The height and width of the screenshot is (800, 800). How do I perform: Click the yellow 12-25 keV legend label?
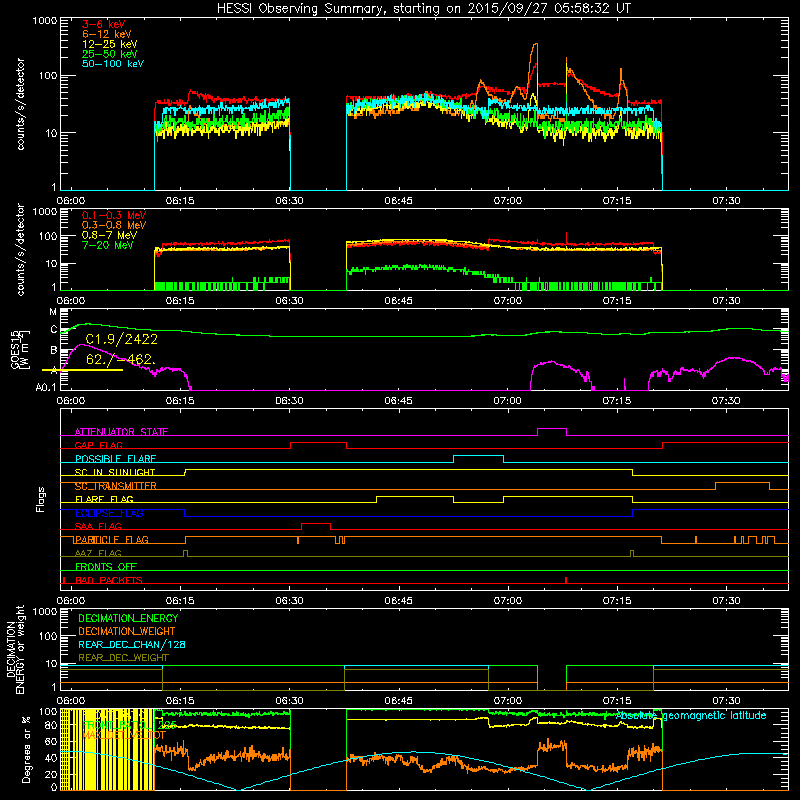[110, 44]
